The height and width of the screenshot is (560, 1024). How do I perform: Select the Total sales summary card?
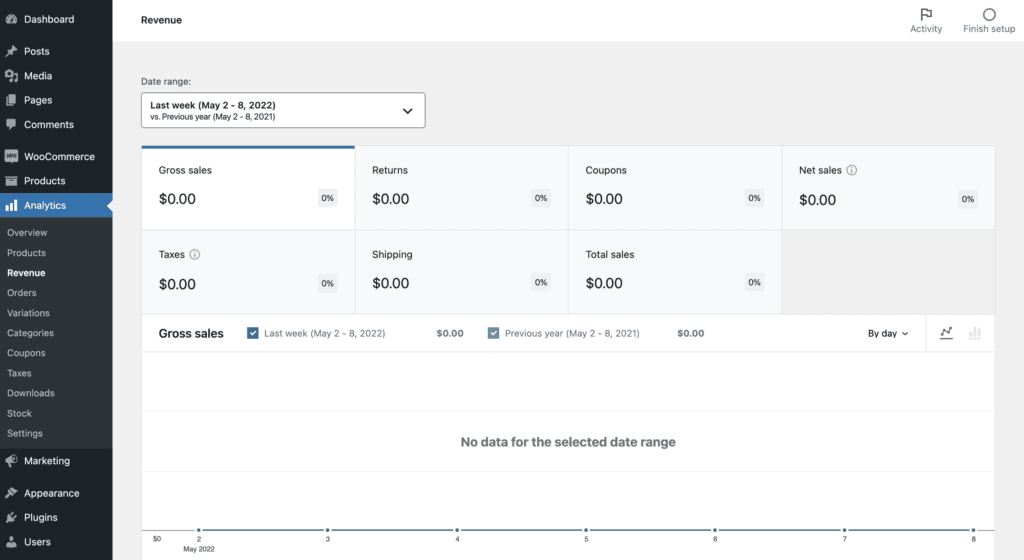(675, 272)
